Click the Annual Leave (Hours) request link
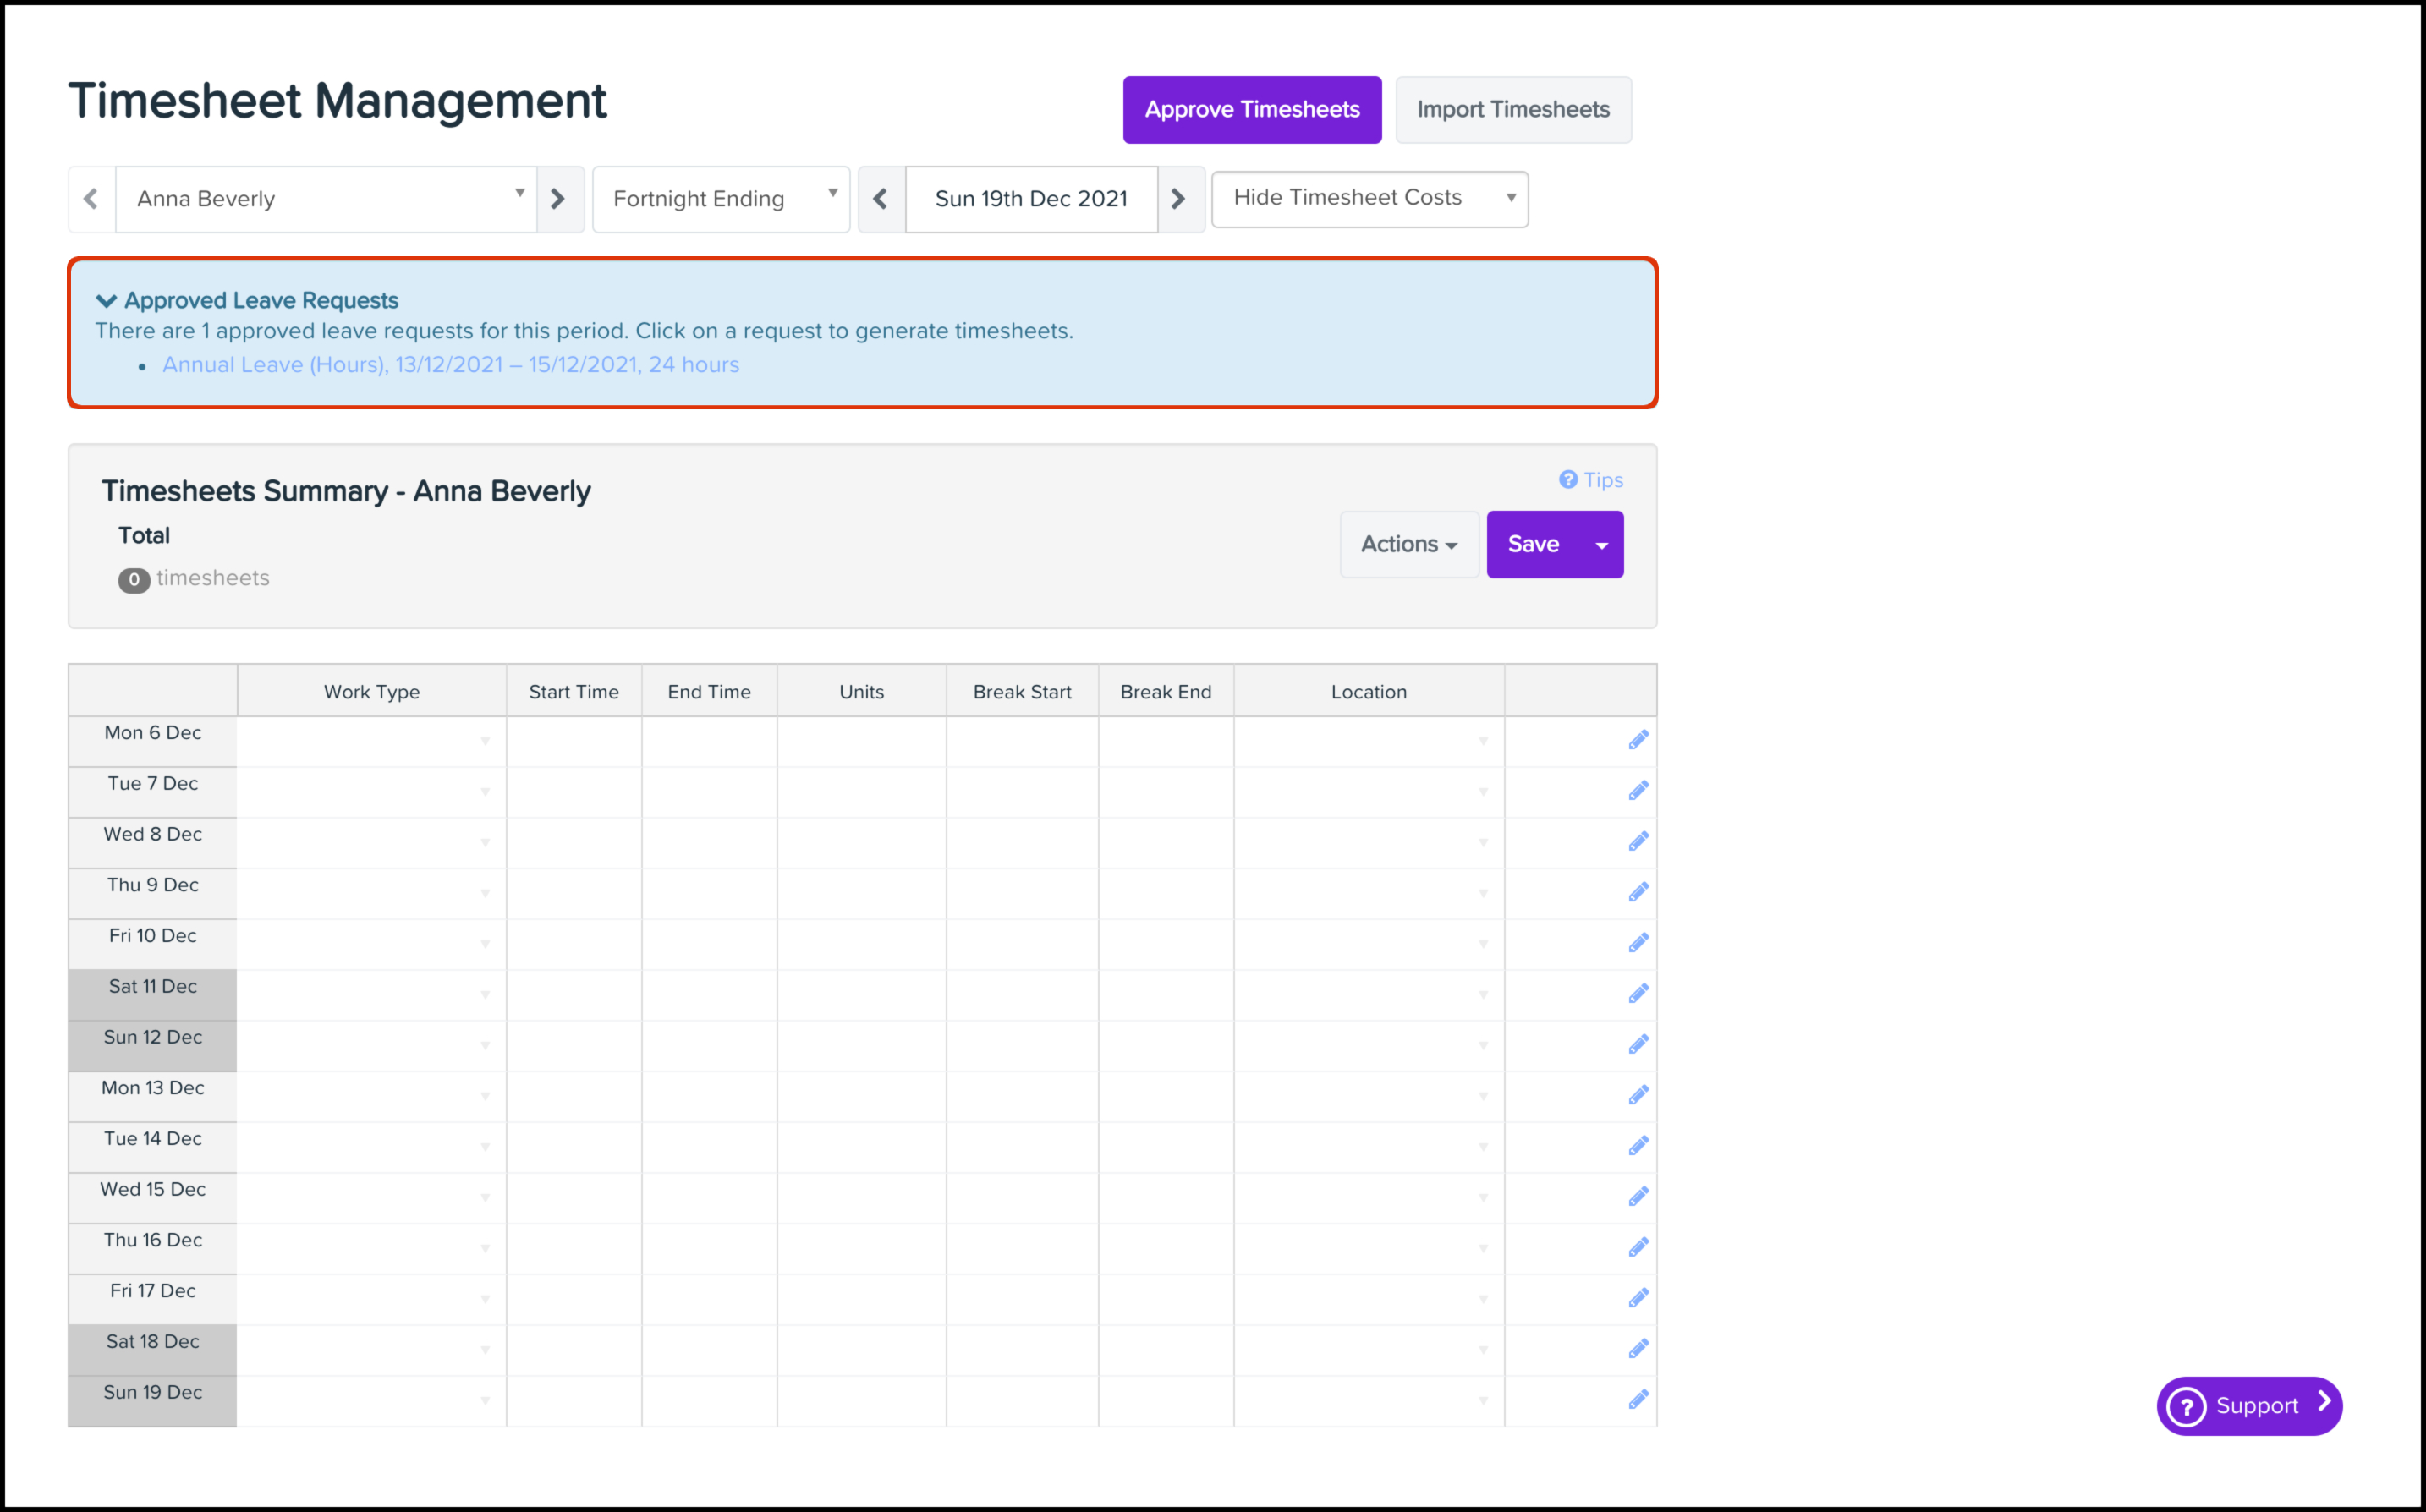This screenshot has height=1512, width=2426. [x=451, y=365]
